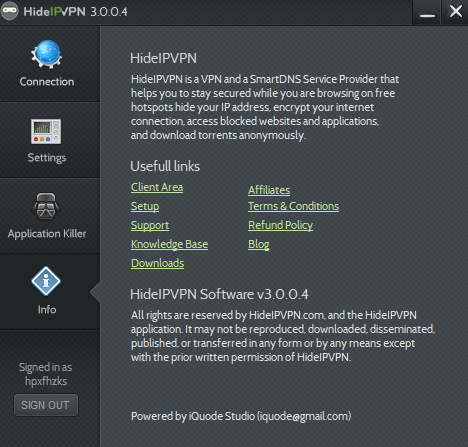Image resolution: width=468 pixels, height=447 pixels.
Task: Open the Downloads link
Action: click(157, 263)
